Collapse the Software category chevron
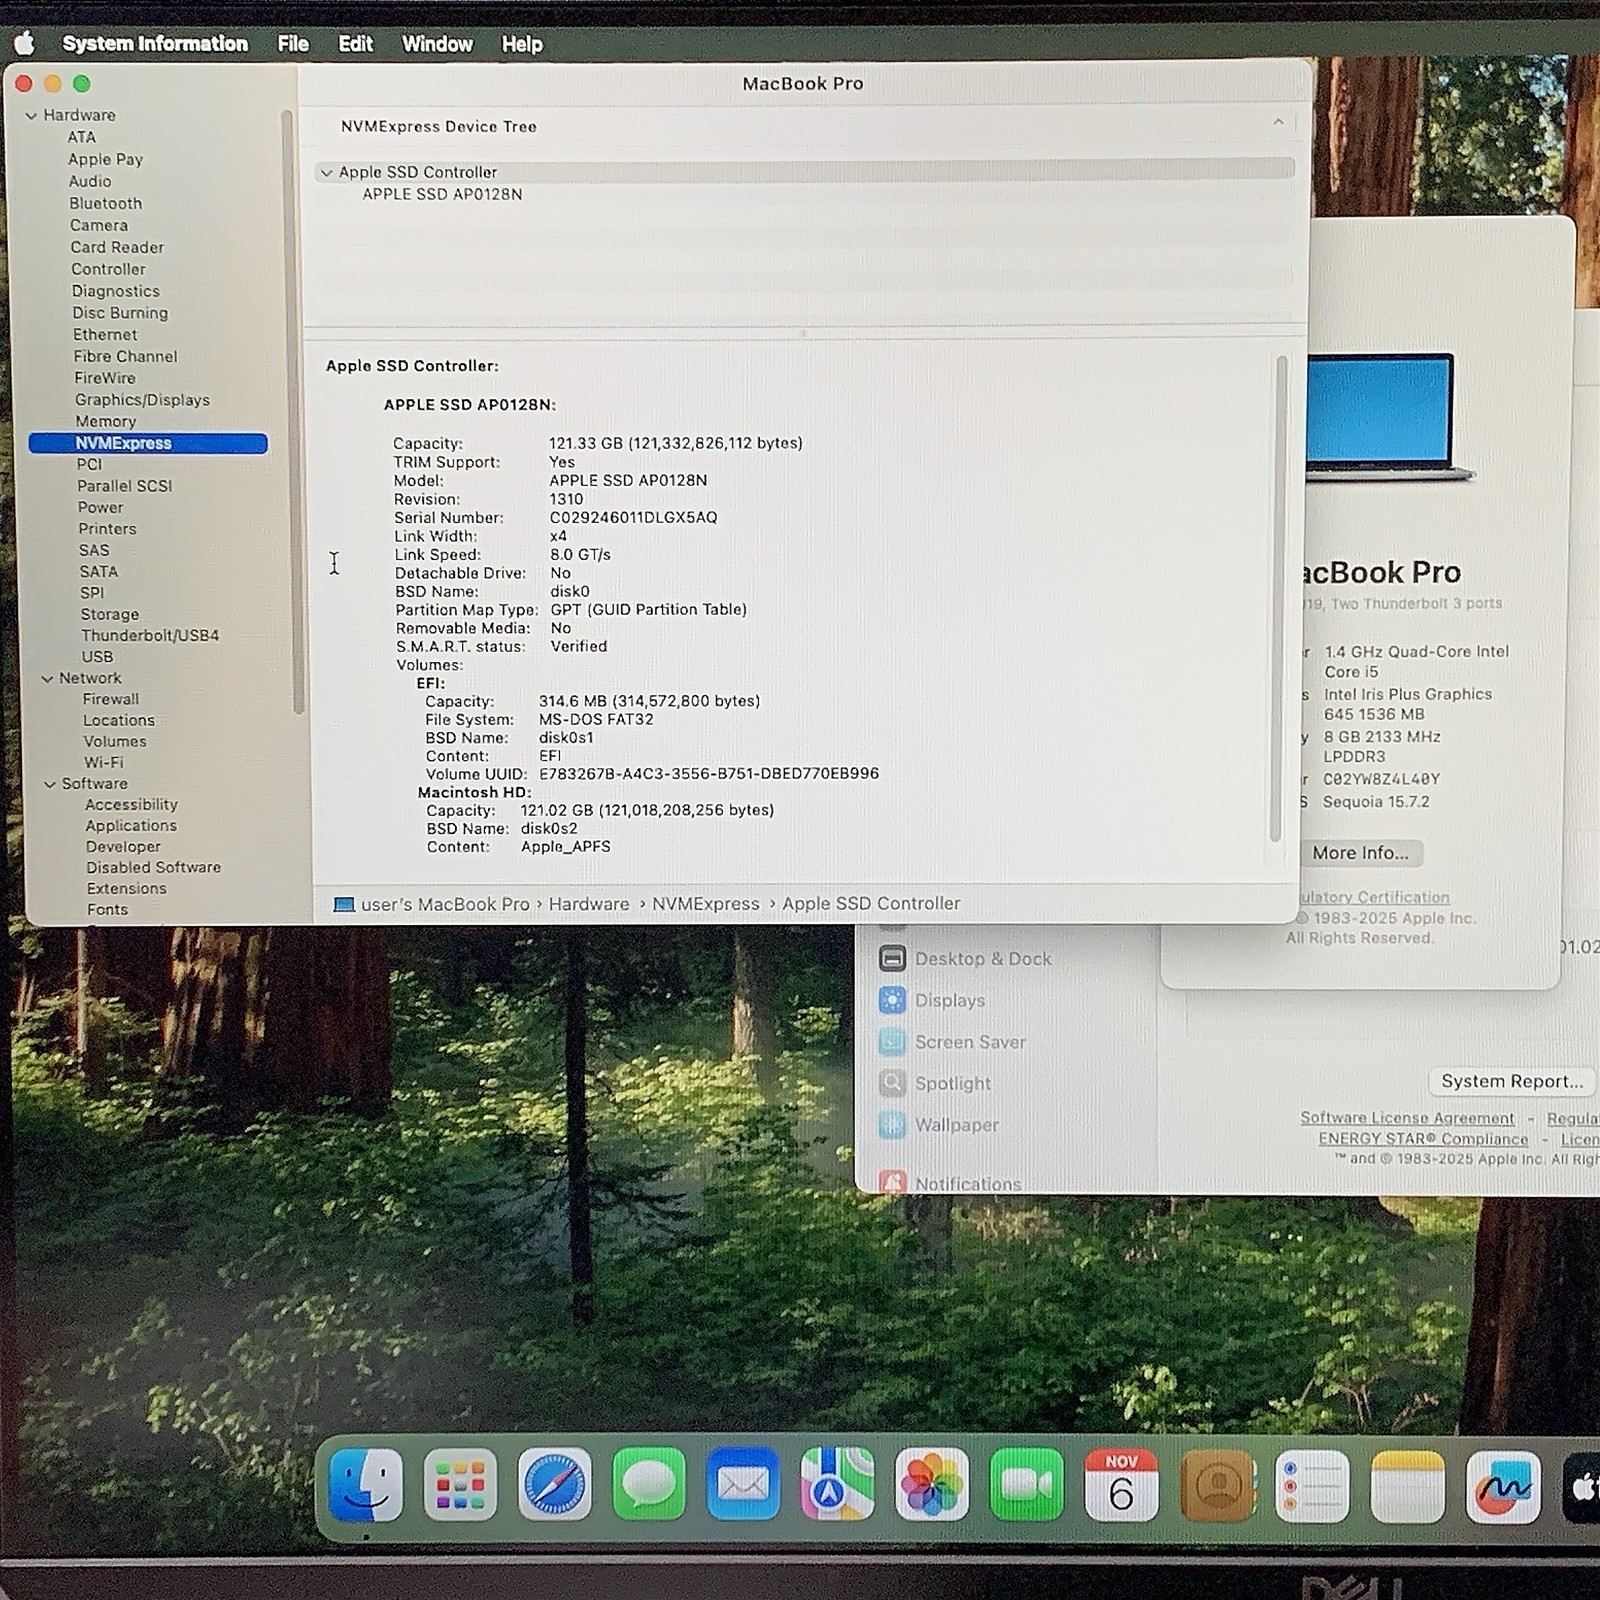The image size is (1600, 1600). pos(49,785)
